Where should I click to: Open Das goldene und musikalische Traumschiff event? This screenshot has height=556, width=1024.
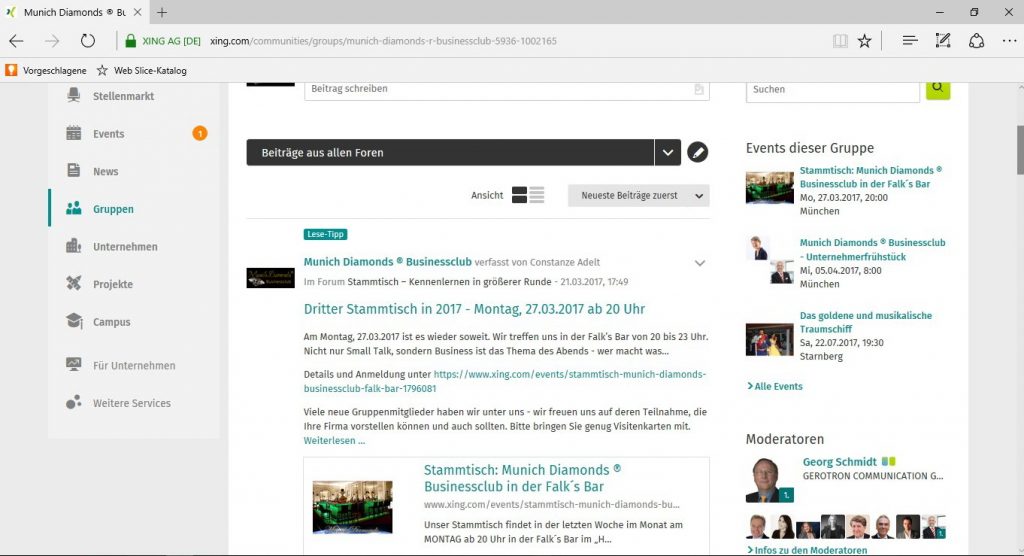click(866, 322)
